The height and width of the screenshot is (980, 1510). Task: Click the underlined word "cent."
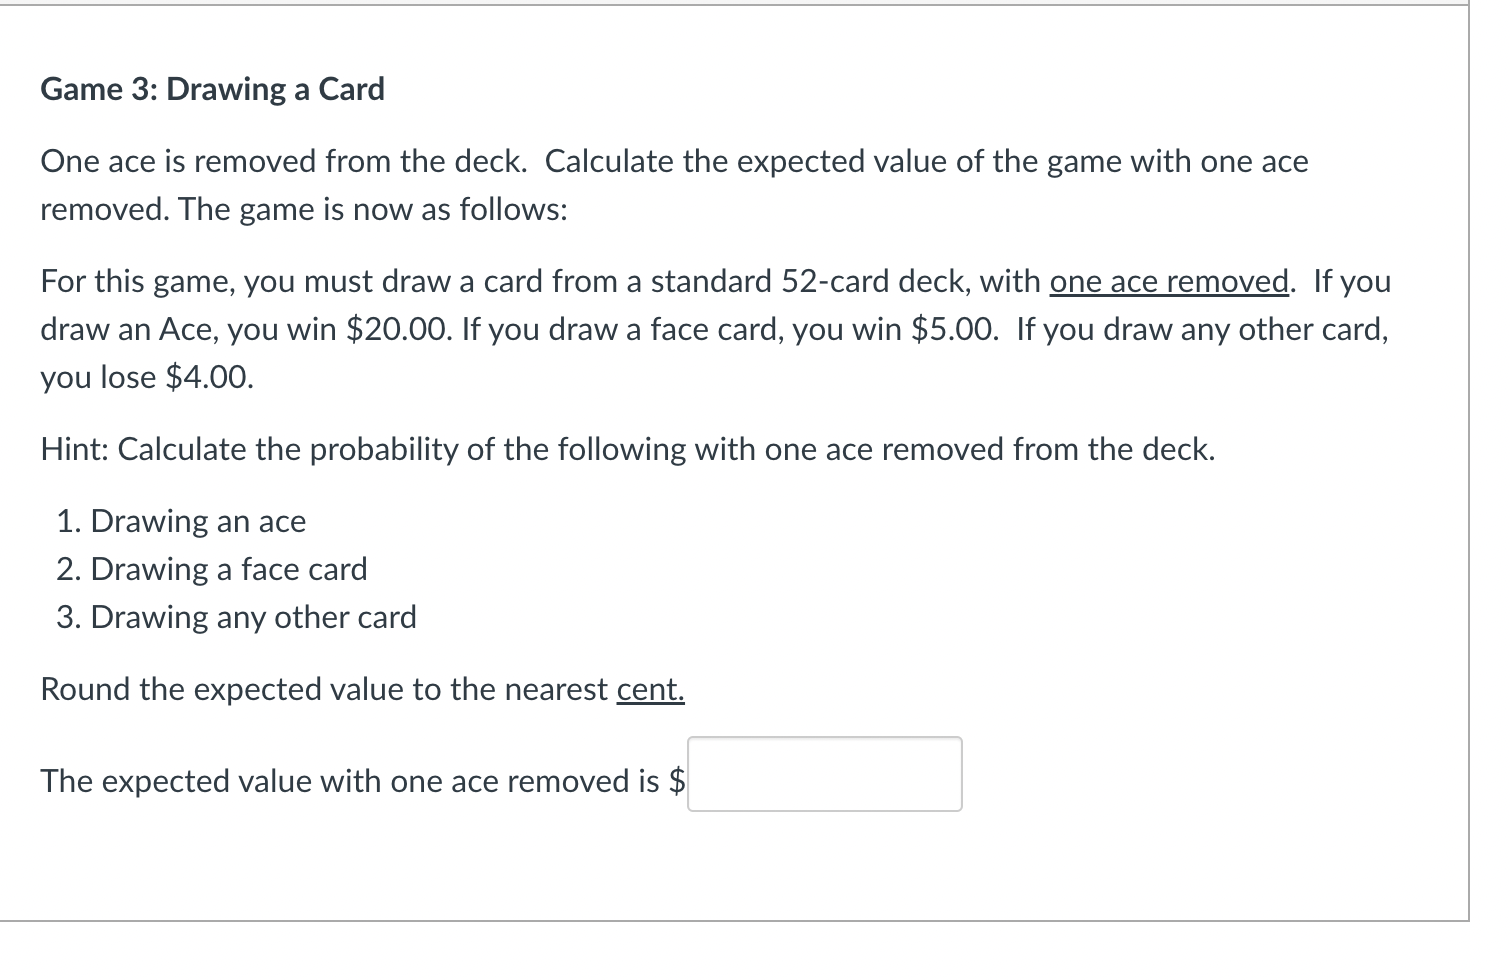point(651,690)
